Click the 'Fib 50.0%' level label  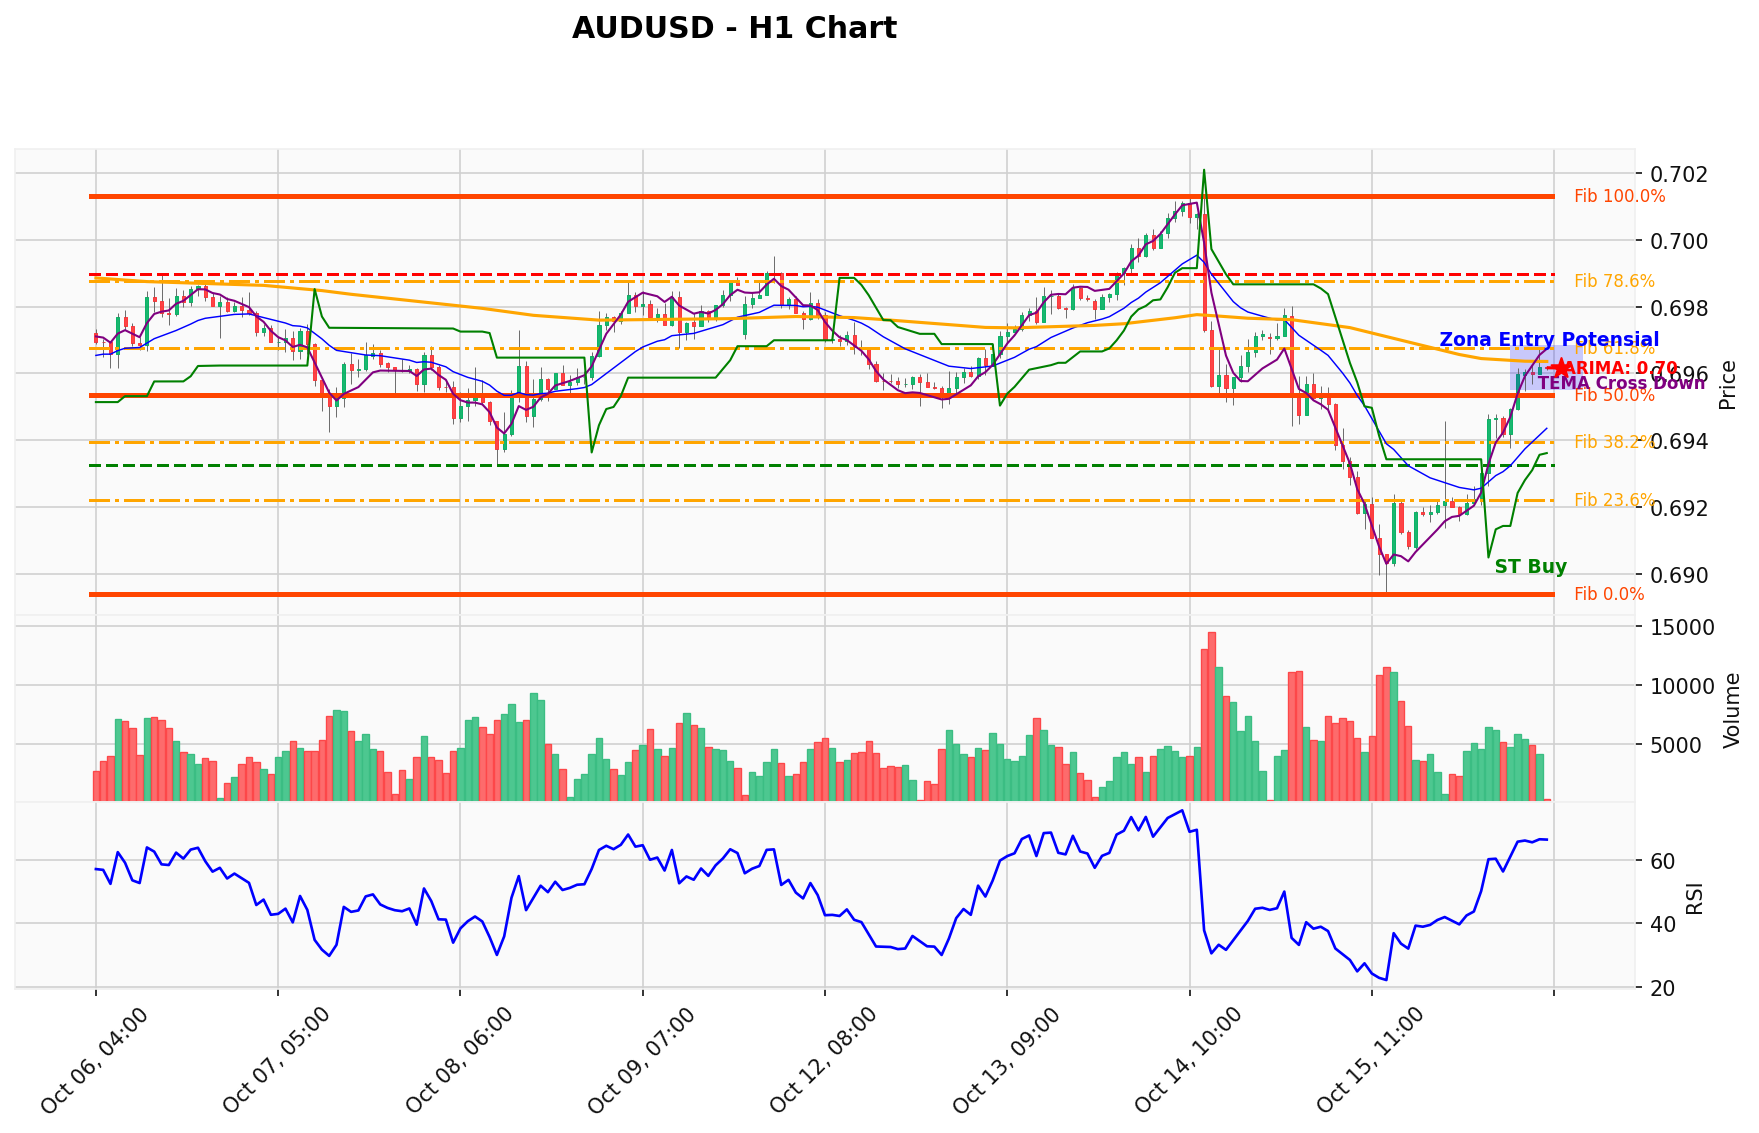(1614, 395)
